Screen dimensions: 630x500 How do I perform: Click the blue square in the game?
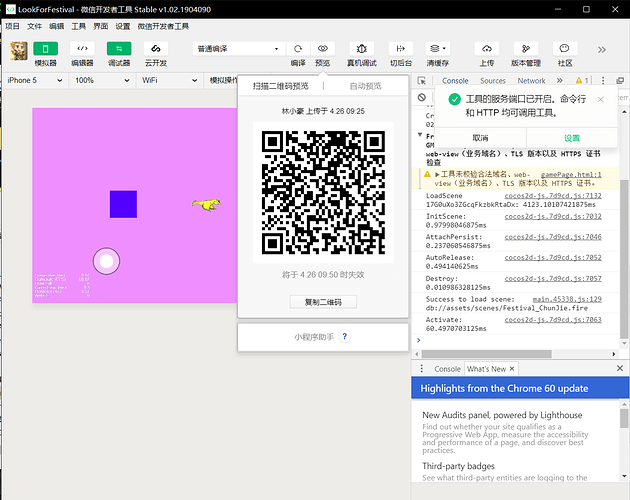tap(123, 204)
